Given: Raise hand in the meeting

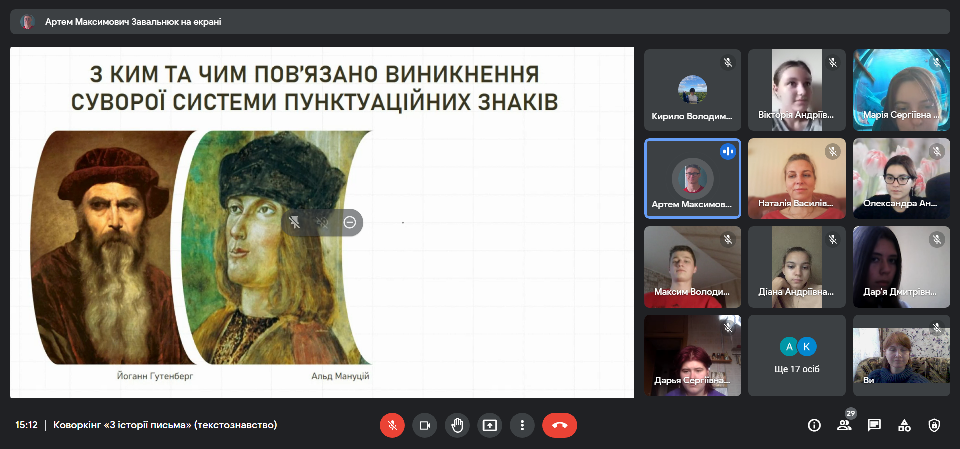Looking at the screenshot, I should tap(457, 425).
